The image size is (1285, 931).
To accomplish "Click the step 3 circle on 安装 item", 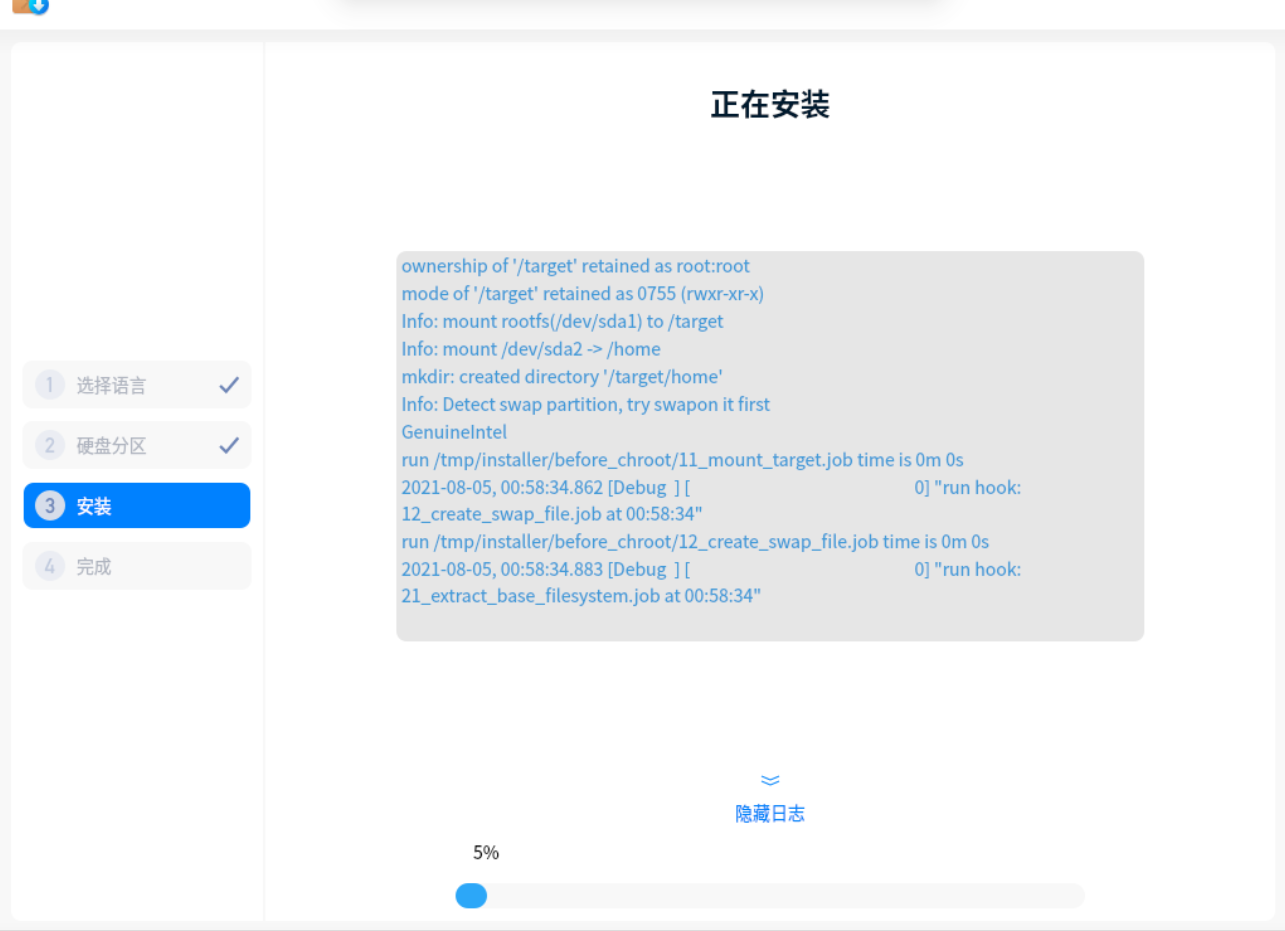I will [x=50, y=505].
